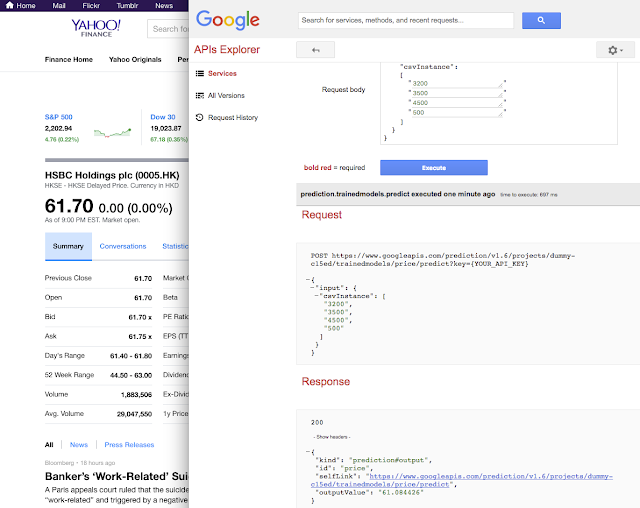Image resolution: width=640 pixels, height=508 pixels.
Task: Open the Services list in sidebar
Action: 216,73
